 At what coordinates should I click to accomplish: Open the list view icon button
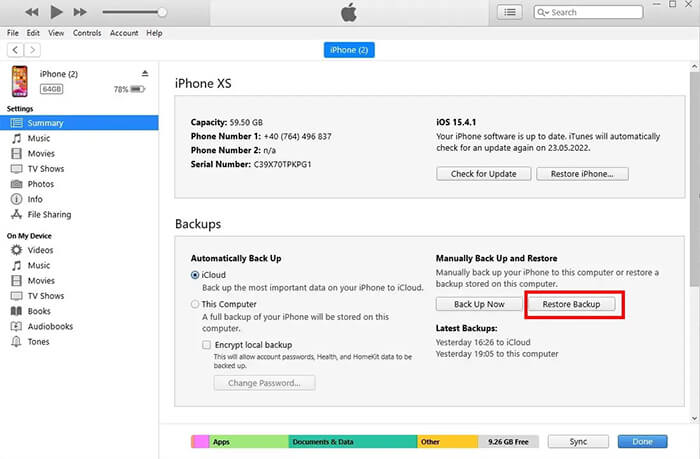click(x=509, y=12)
